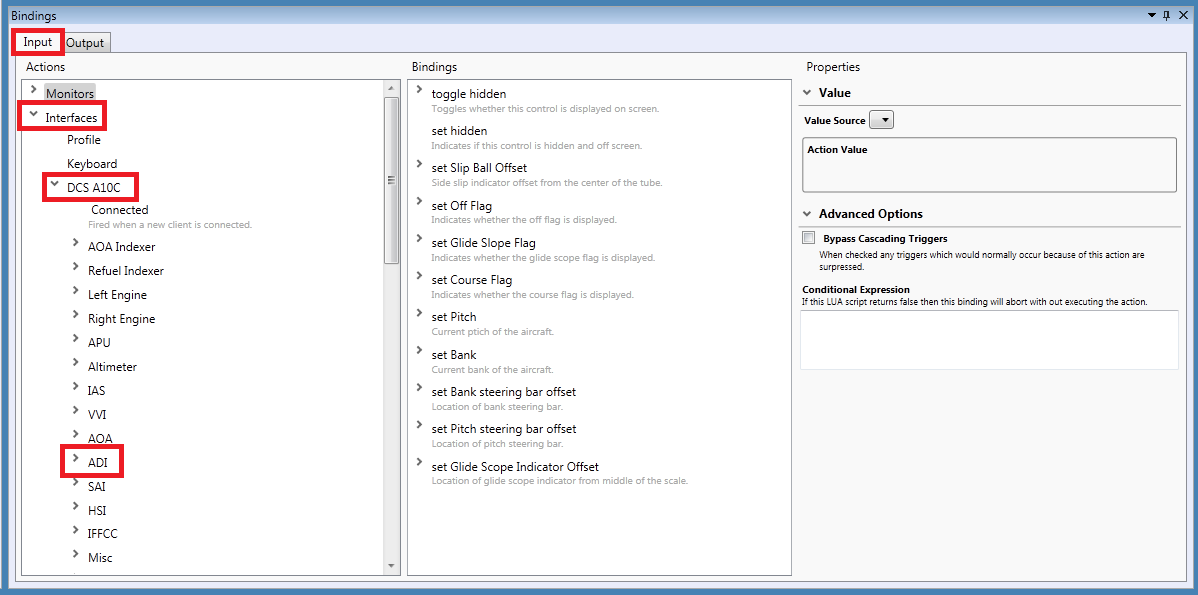Select the Profile interface item
Screen dimensions: 1198x595
coord(84,141)
